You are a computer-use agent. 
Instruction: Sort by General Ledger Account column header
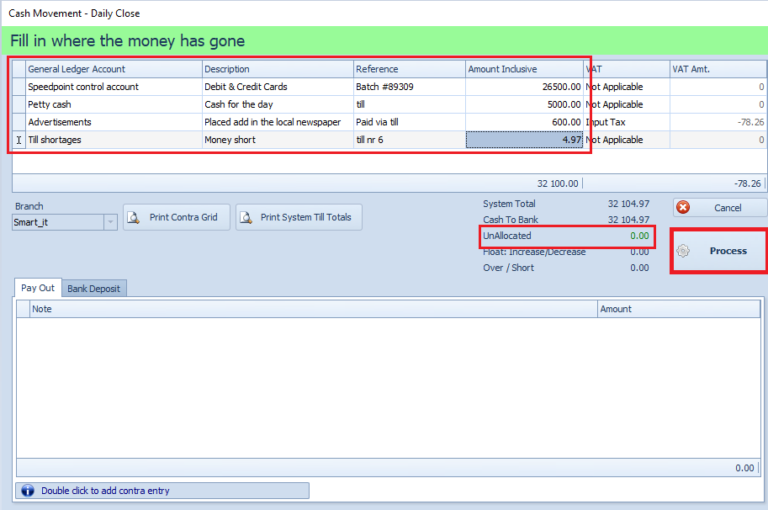click(114, 69)
